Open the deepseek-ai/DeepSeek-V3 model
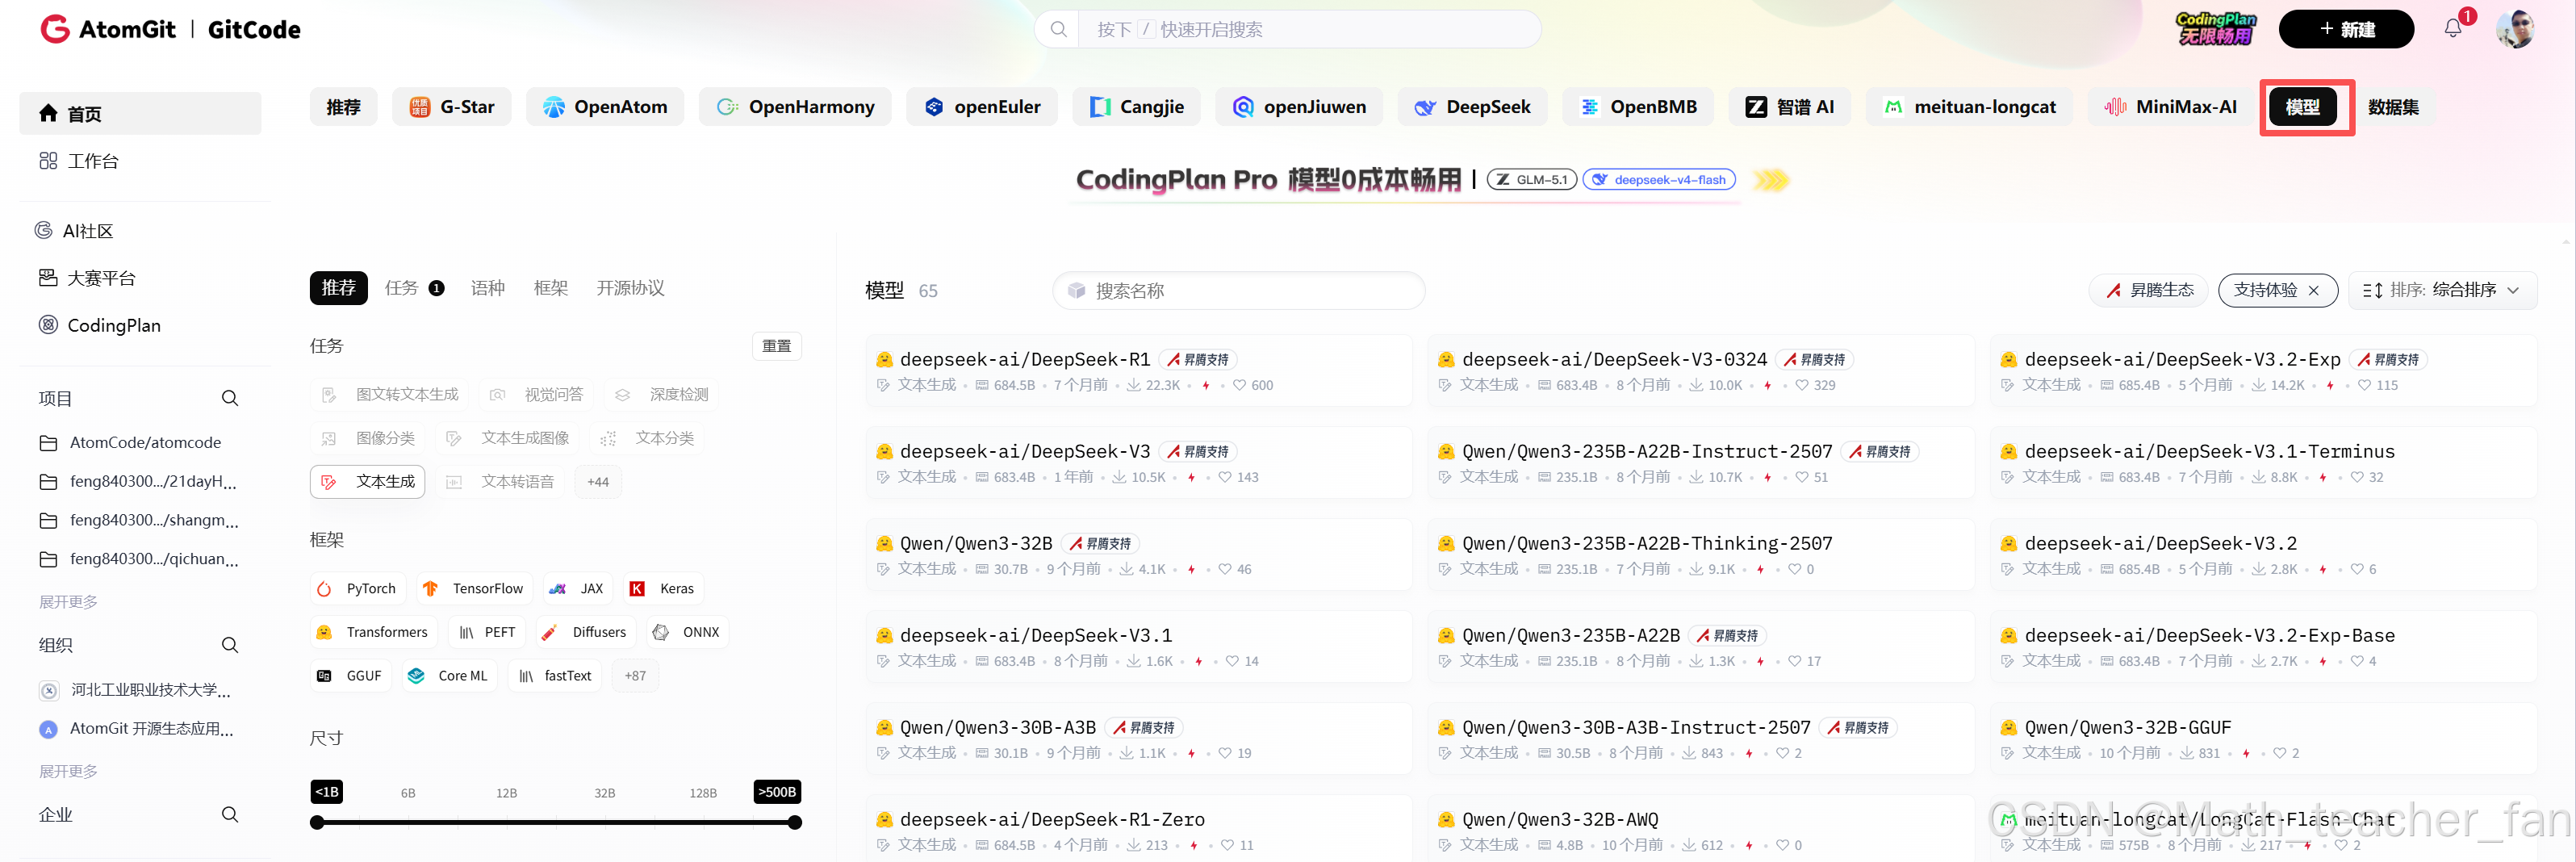The width and height of the screenshot is (2576, 862). [1024, 451]
